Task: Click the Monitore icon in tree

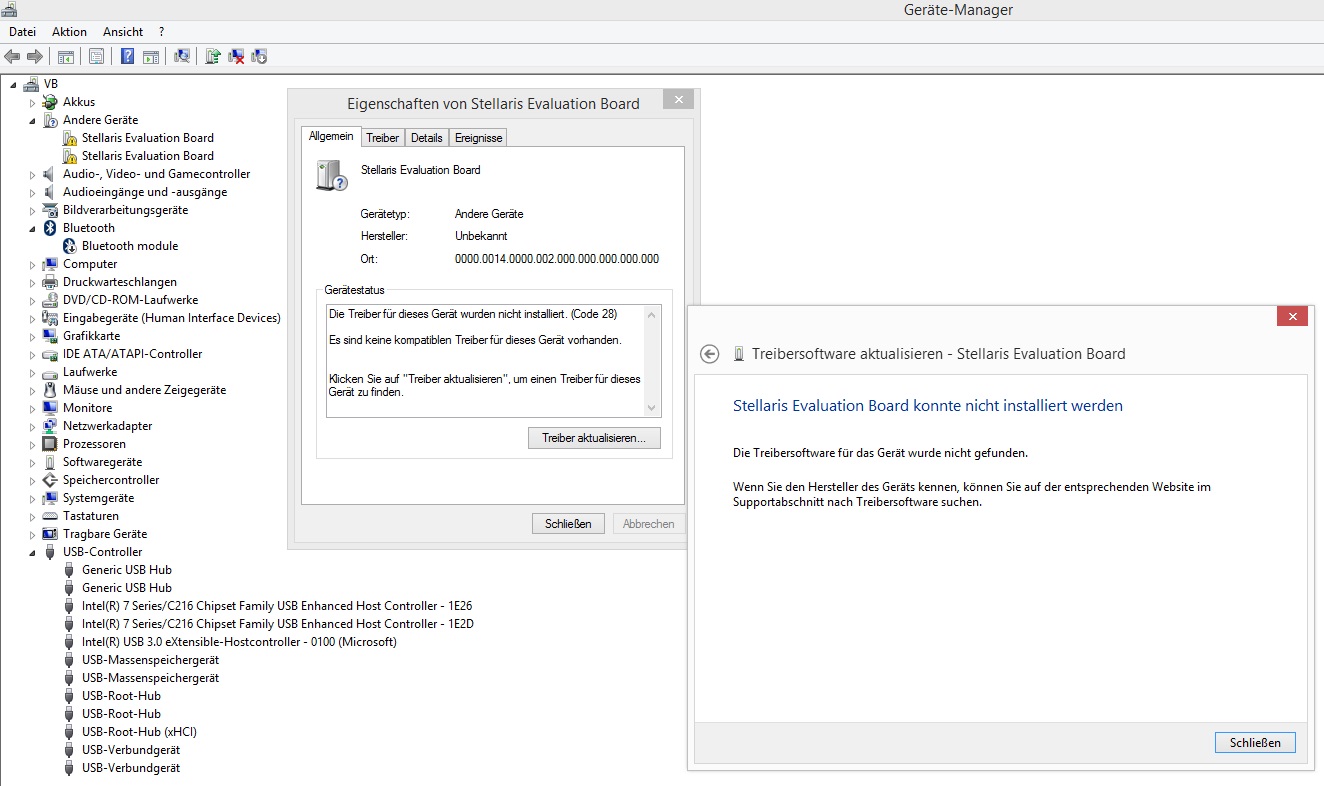Action: [x=51, y=408]
